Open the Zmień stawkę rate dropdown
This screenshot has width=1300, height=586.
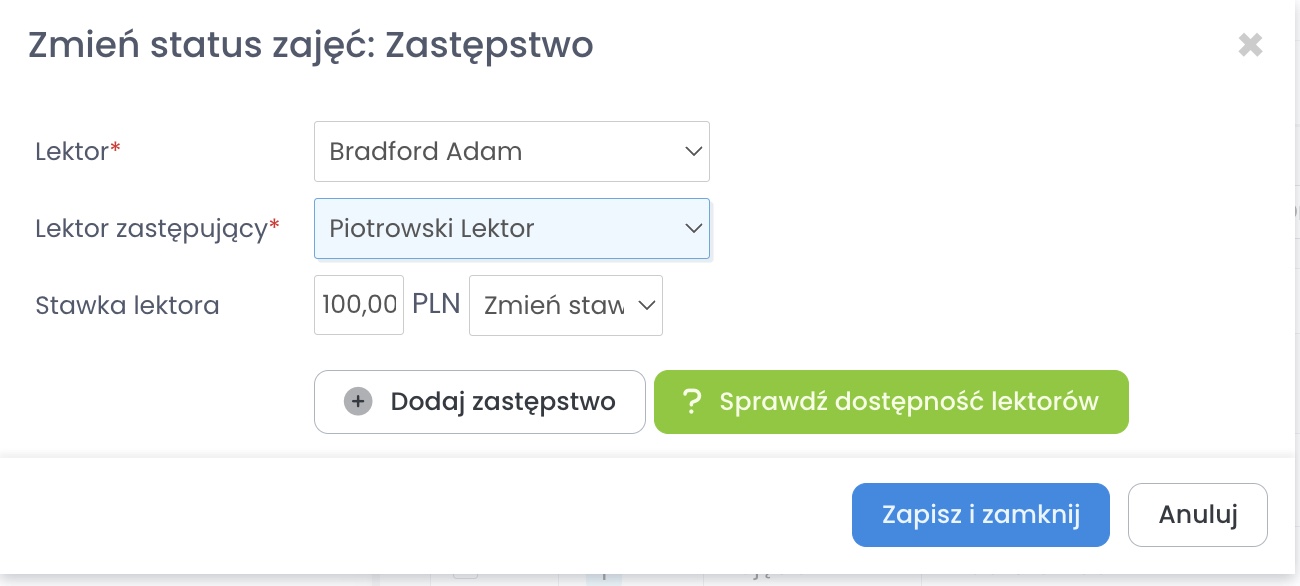point(555,305)
